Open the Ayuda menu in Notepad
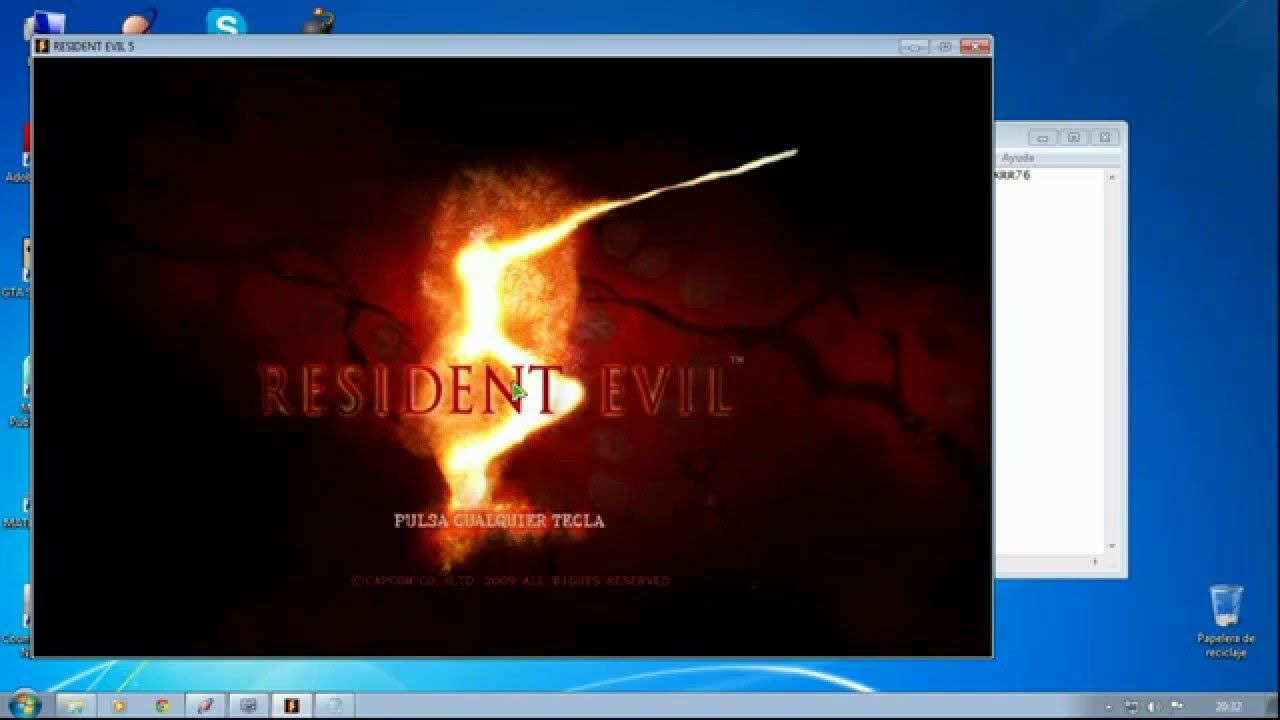 point(1018,158)
